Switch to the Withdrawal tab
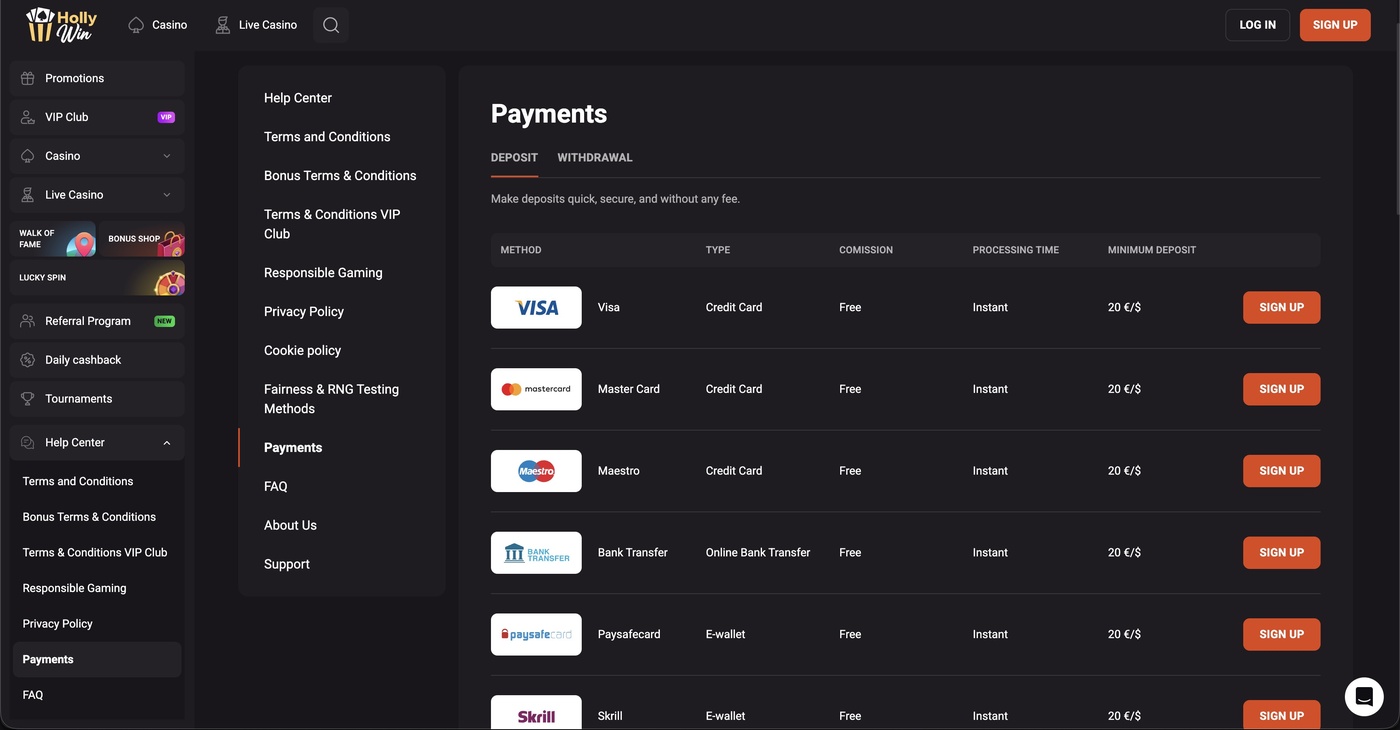1400x730 pixels. pyautogui.click(x=595, y=158)
